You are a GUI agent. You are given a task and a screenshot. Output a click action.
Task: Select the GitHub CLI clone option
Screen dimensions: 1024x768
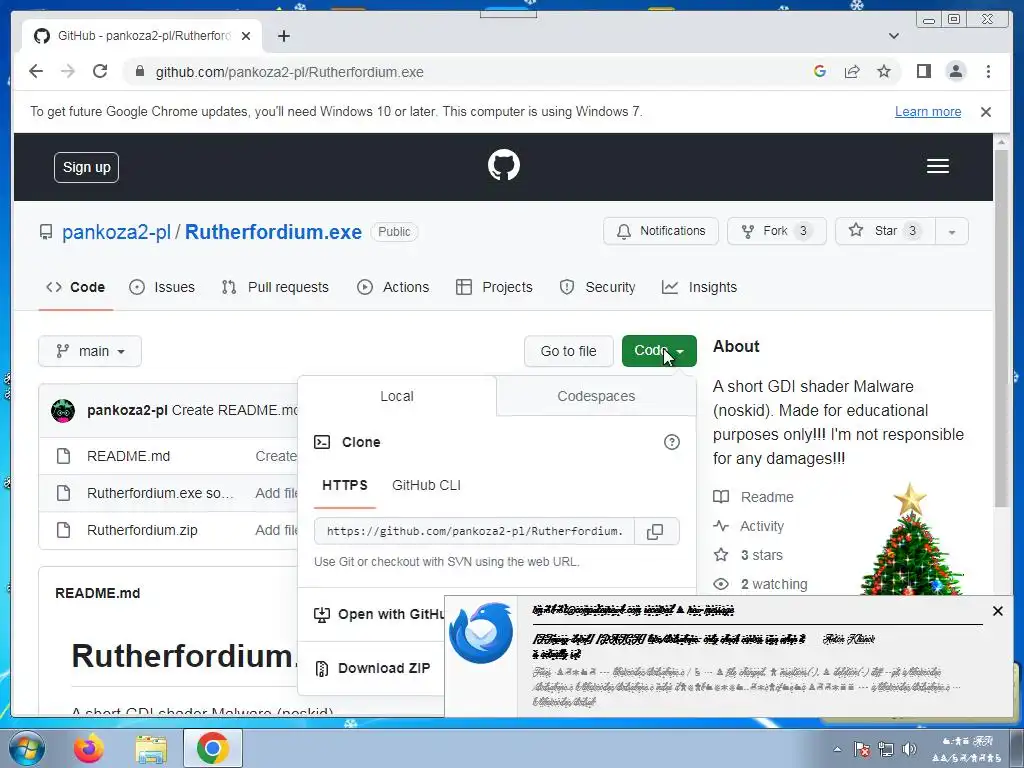(x=426, y=485)
